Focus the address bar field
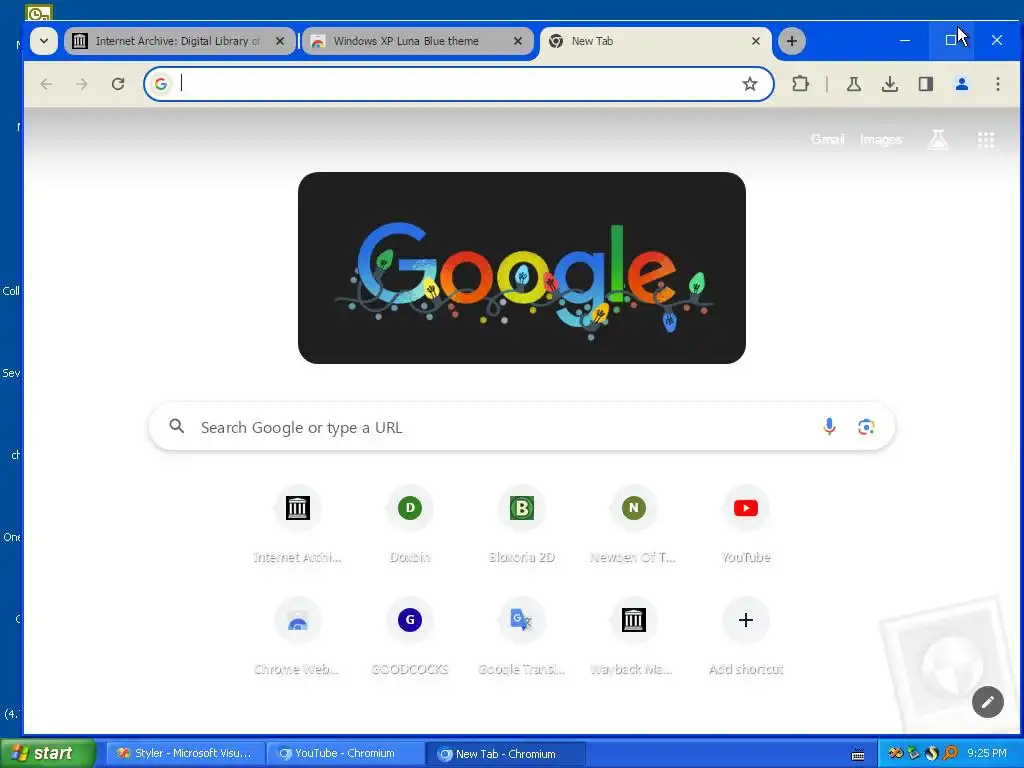Viewport: 1024px width, 768px height. tap(458, 84)
